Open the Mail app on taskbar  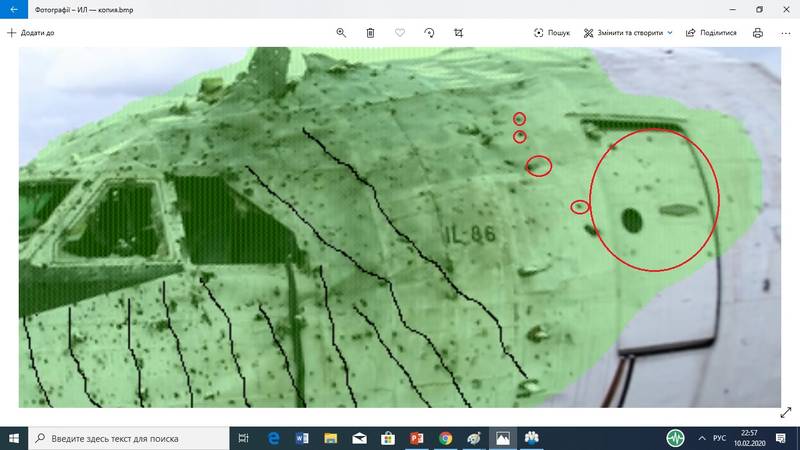pos(359,438)
